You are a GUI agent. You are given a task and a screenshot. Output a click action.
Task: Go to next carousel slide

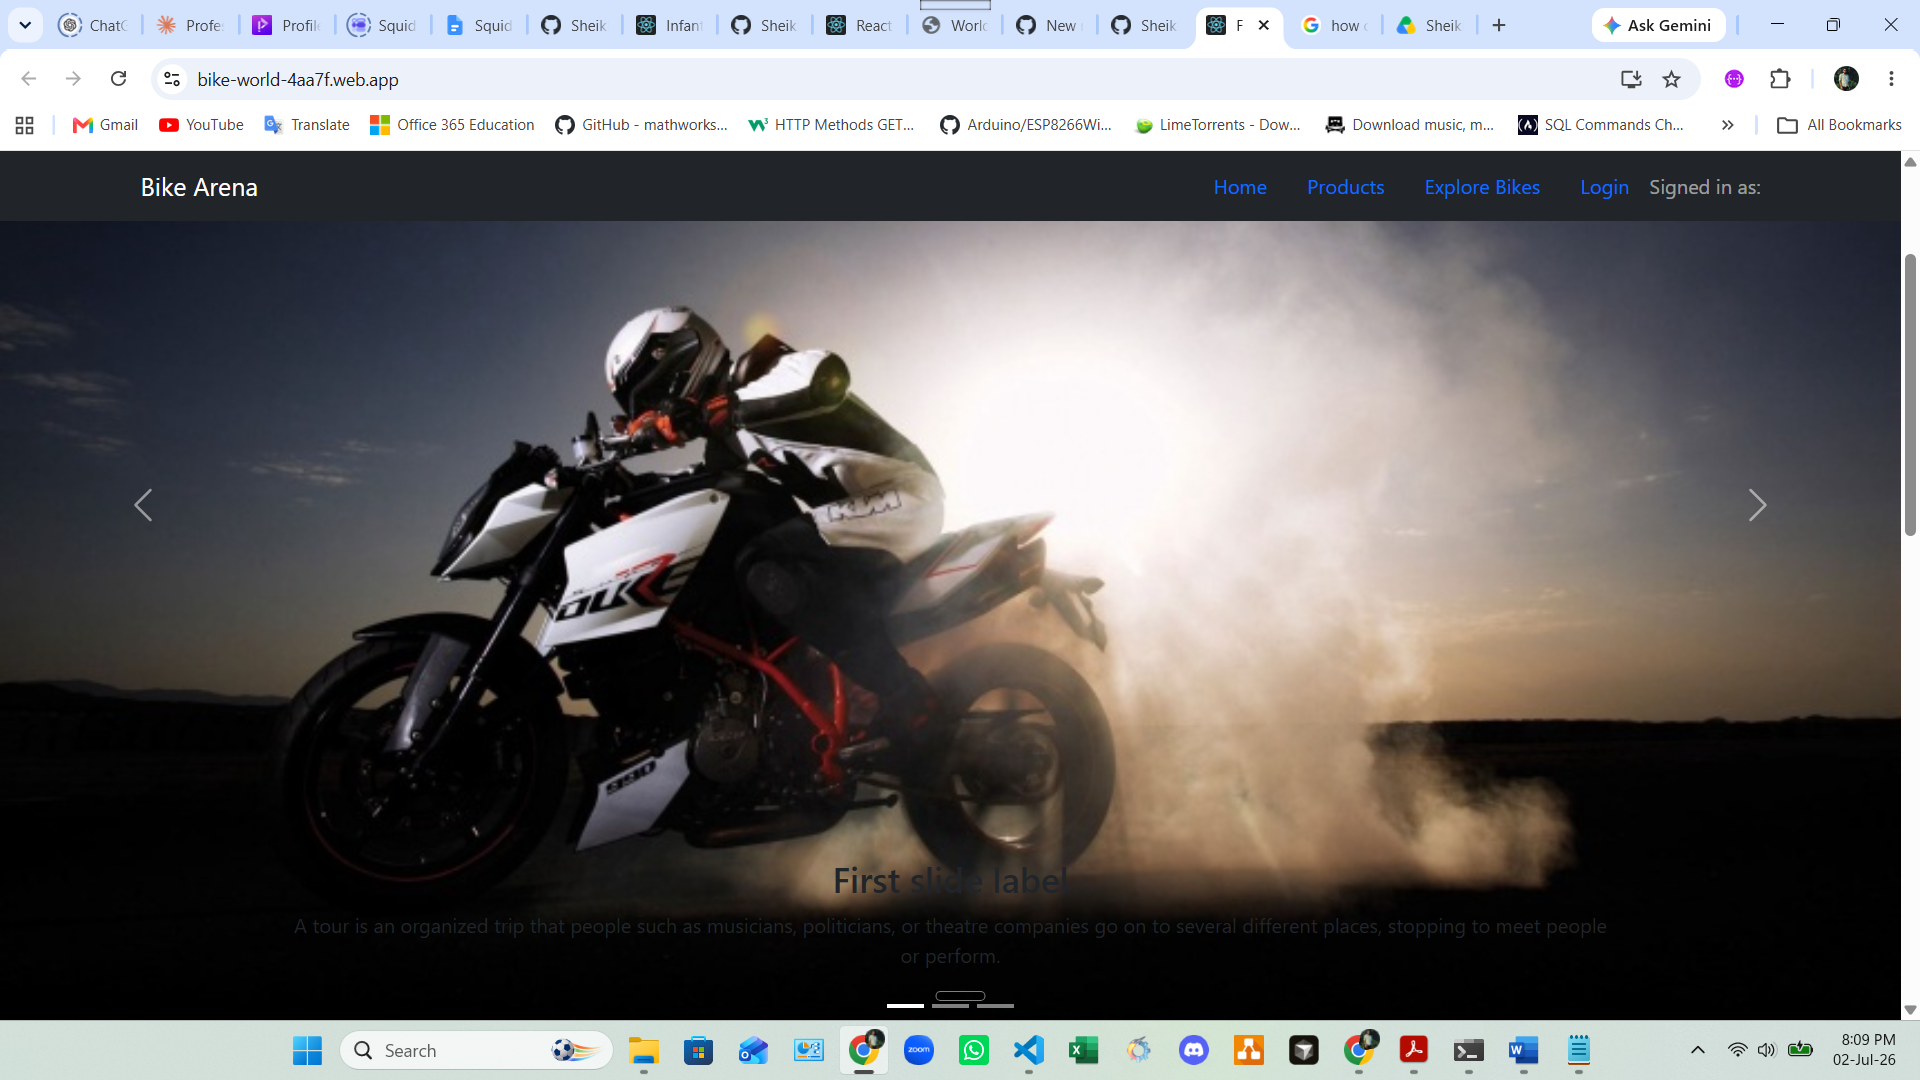tap(1757, 505)
